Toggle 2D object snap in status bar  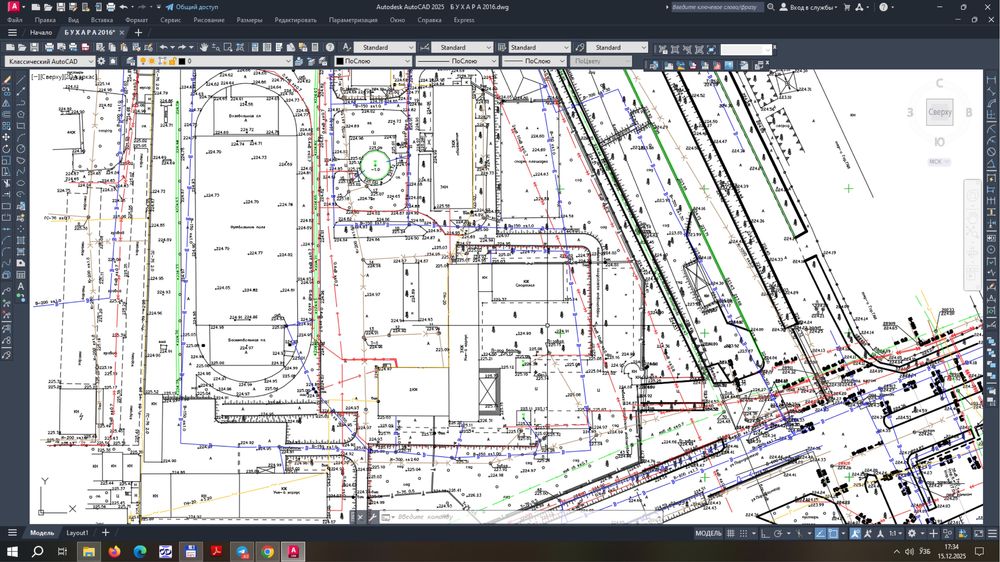point(833,533)
